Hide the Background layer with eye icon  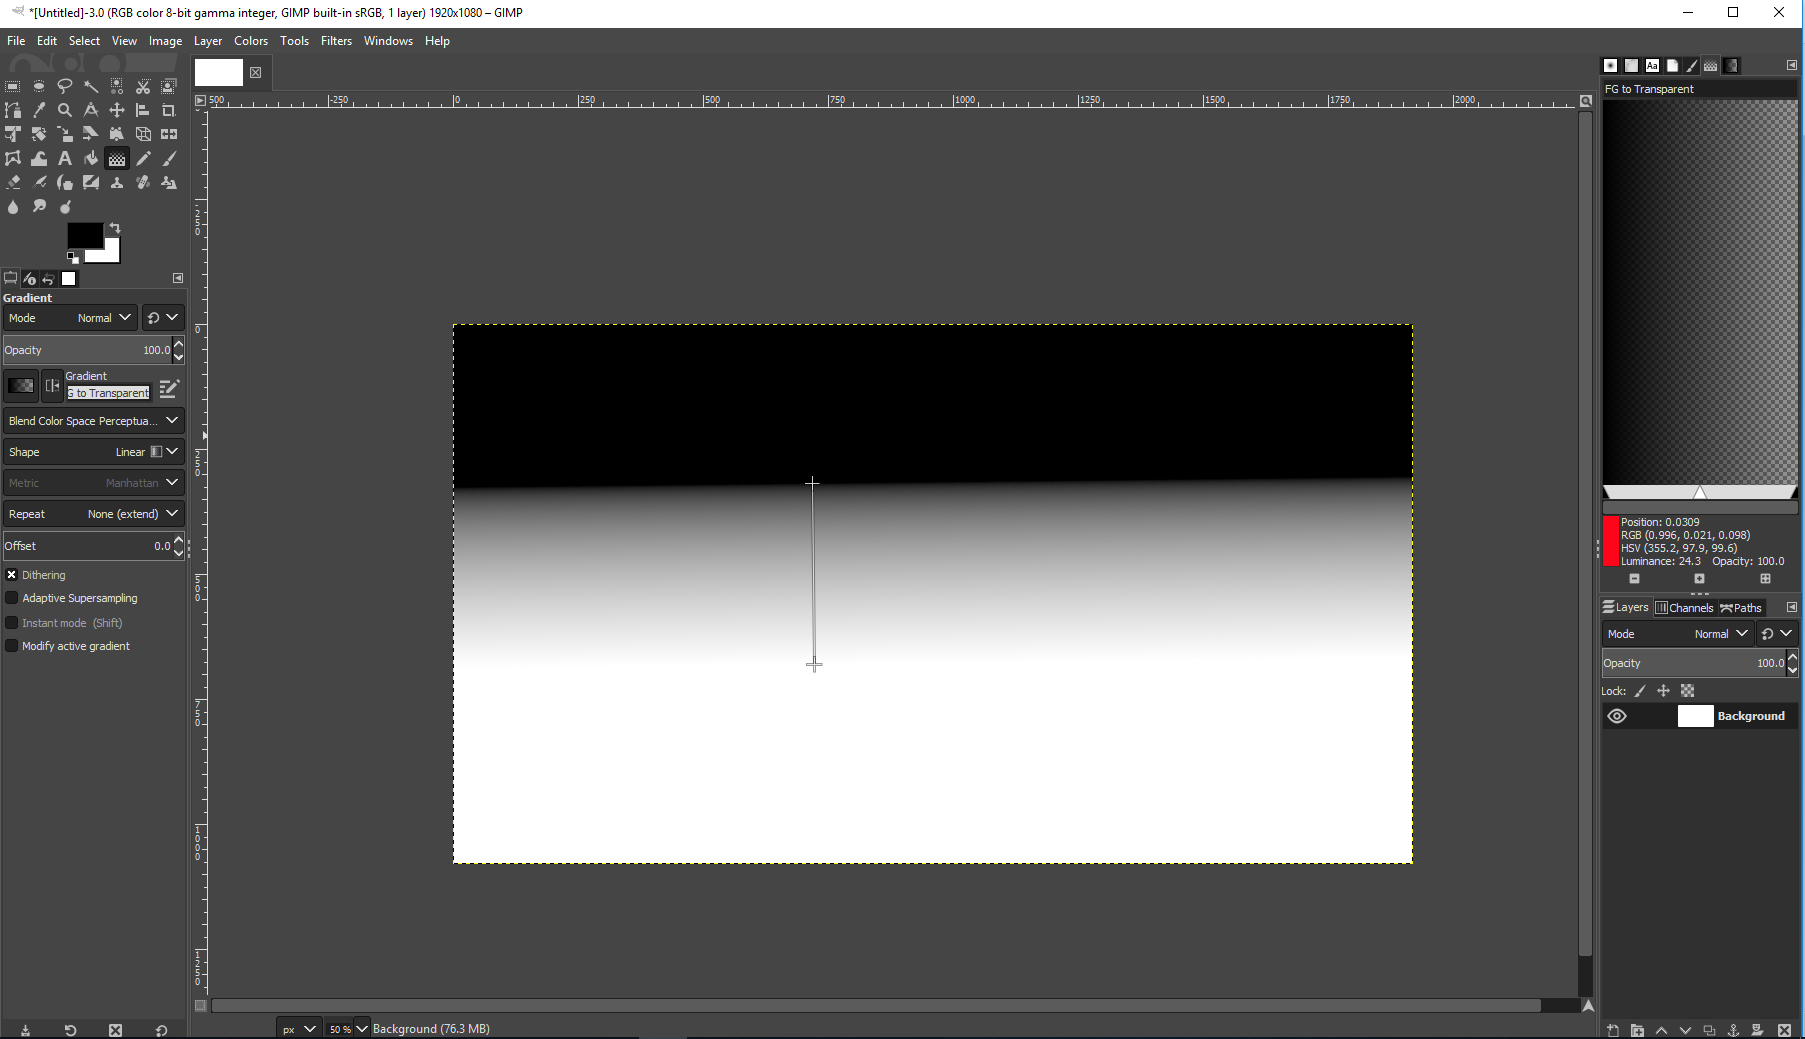click(x=1617, y=716)
